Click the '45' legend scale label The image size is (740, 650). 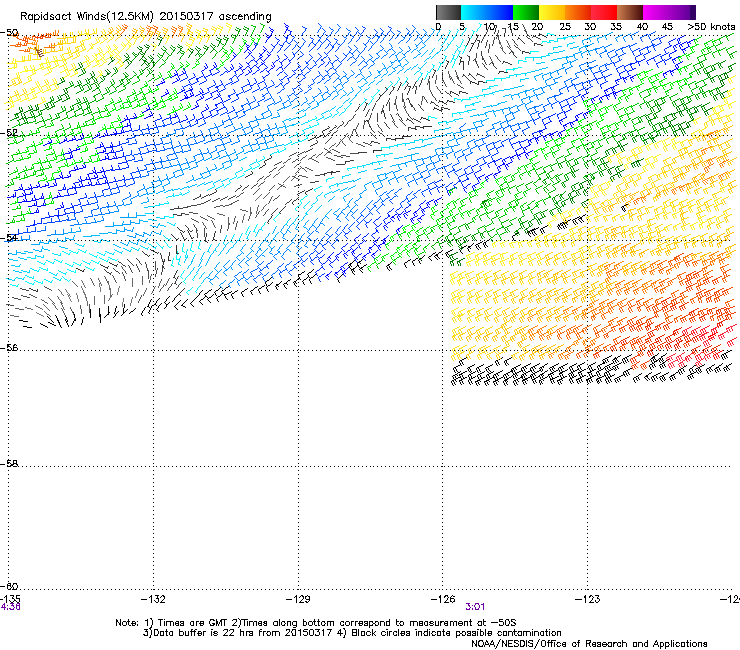[667, 27]
